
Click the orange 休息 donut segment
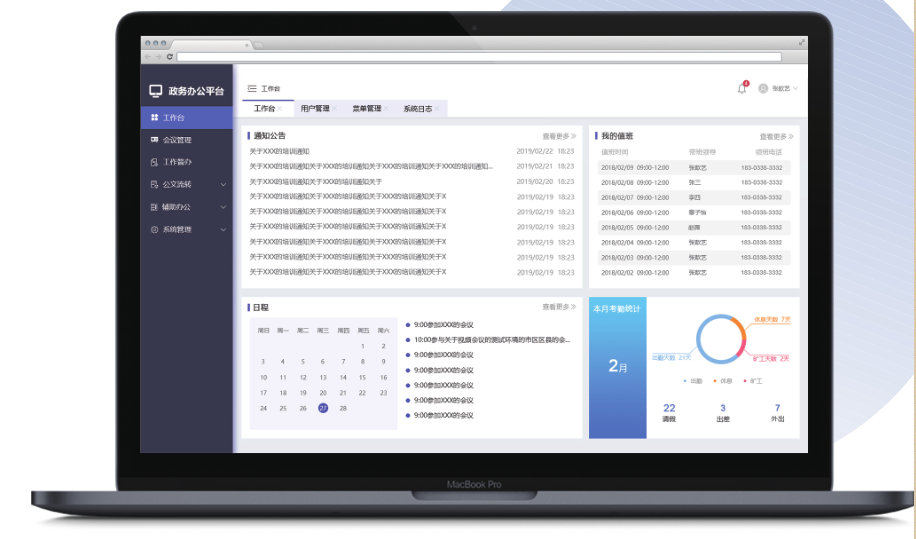(x=739, y=325)
